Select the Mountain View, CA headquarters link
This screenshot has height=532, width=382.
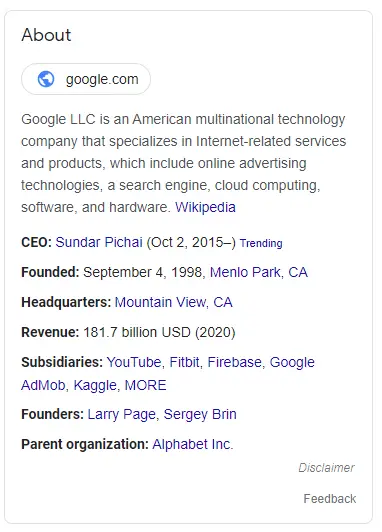tap(173, 302)
